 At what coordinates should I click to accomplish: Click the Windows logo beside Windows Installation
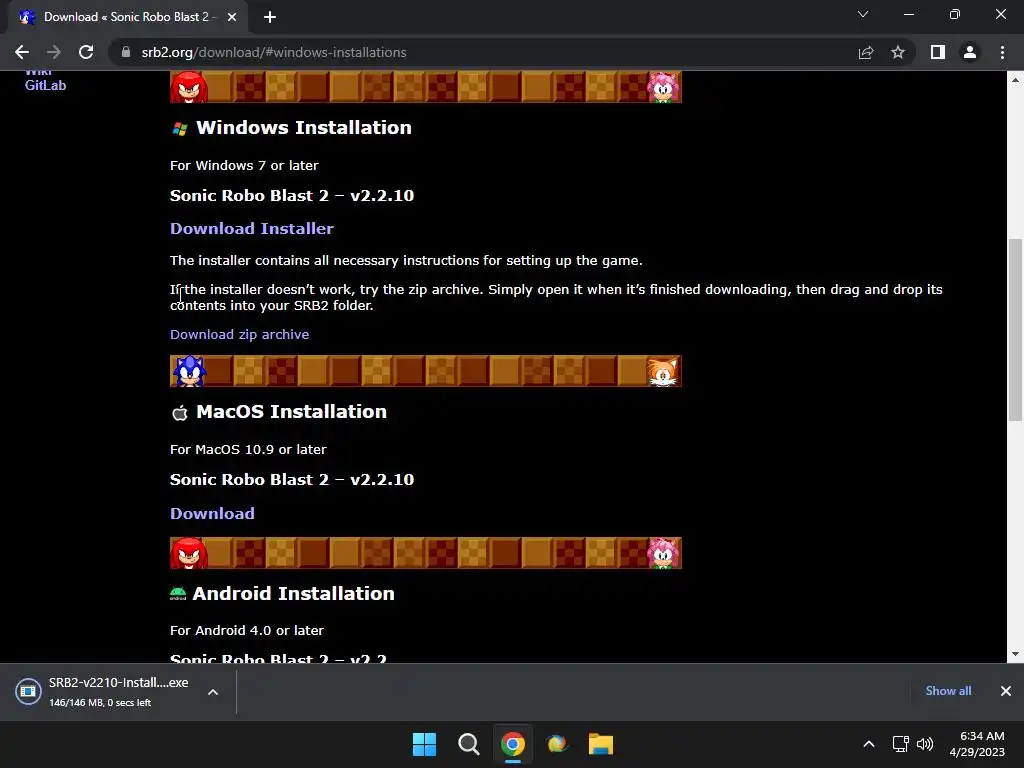click(x=180, y=129)
